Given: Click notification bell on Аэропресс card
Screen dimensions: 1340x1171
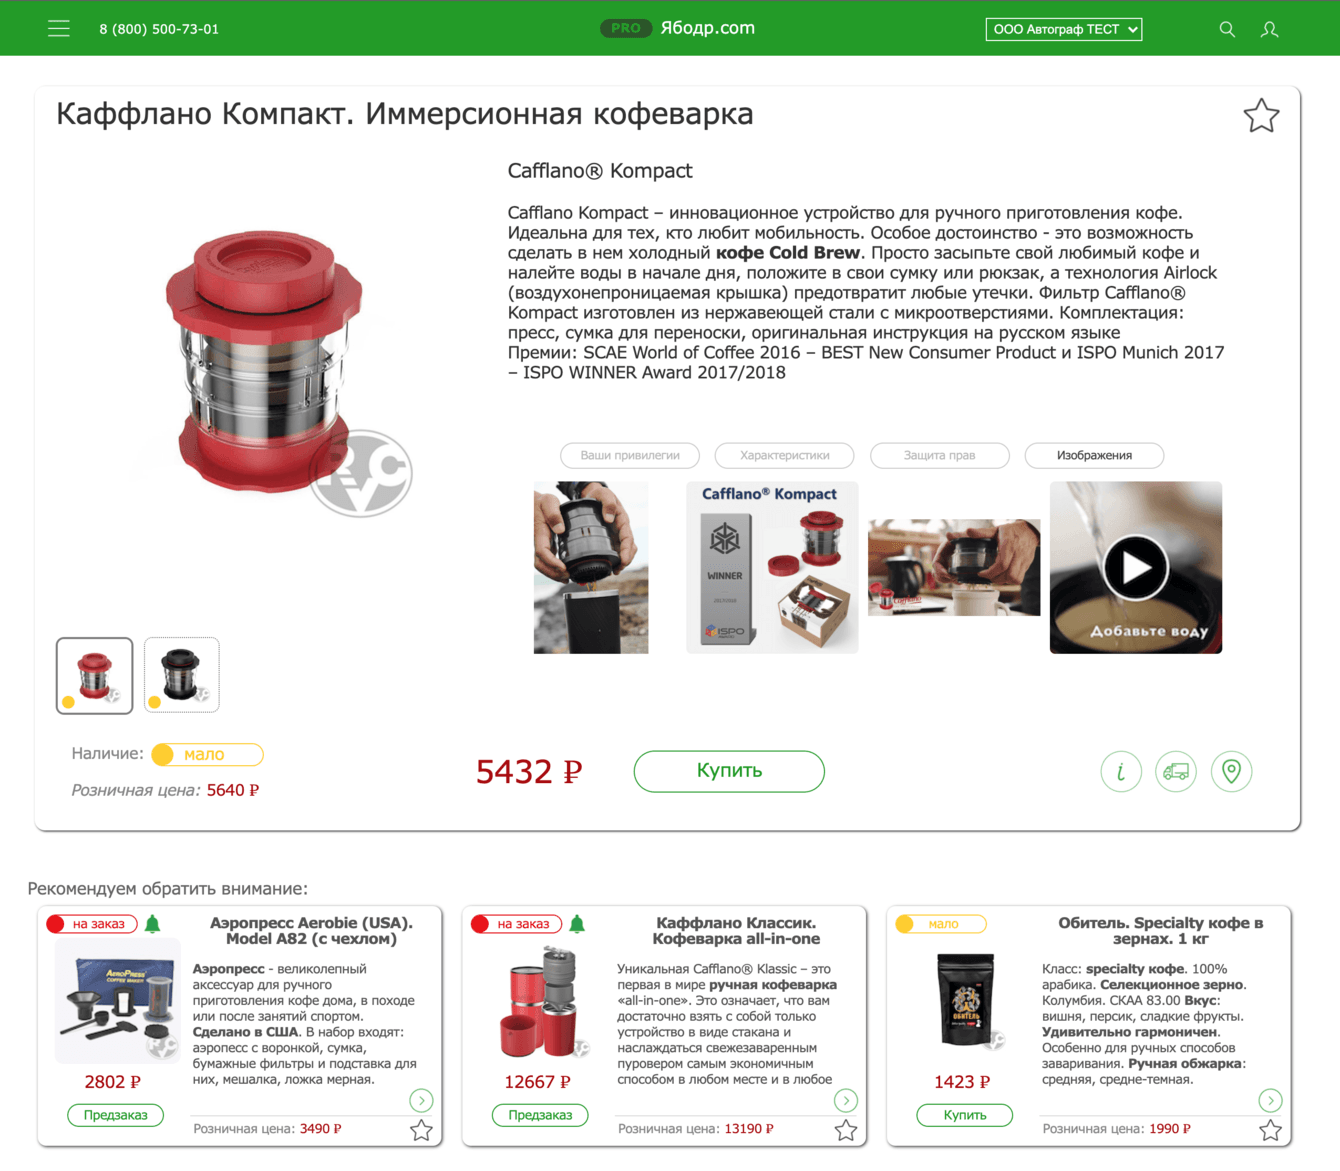Looking at the screenshot, I should [153, 924].
